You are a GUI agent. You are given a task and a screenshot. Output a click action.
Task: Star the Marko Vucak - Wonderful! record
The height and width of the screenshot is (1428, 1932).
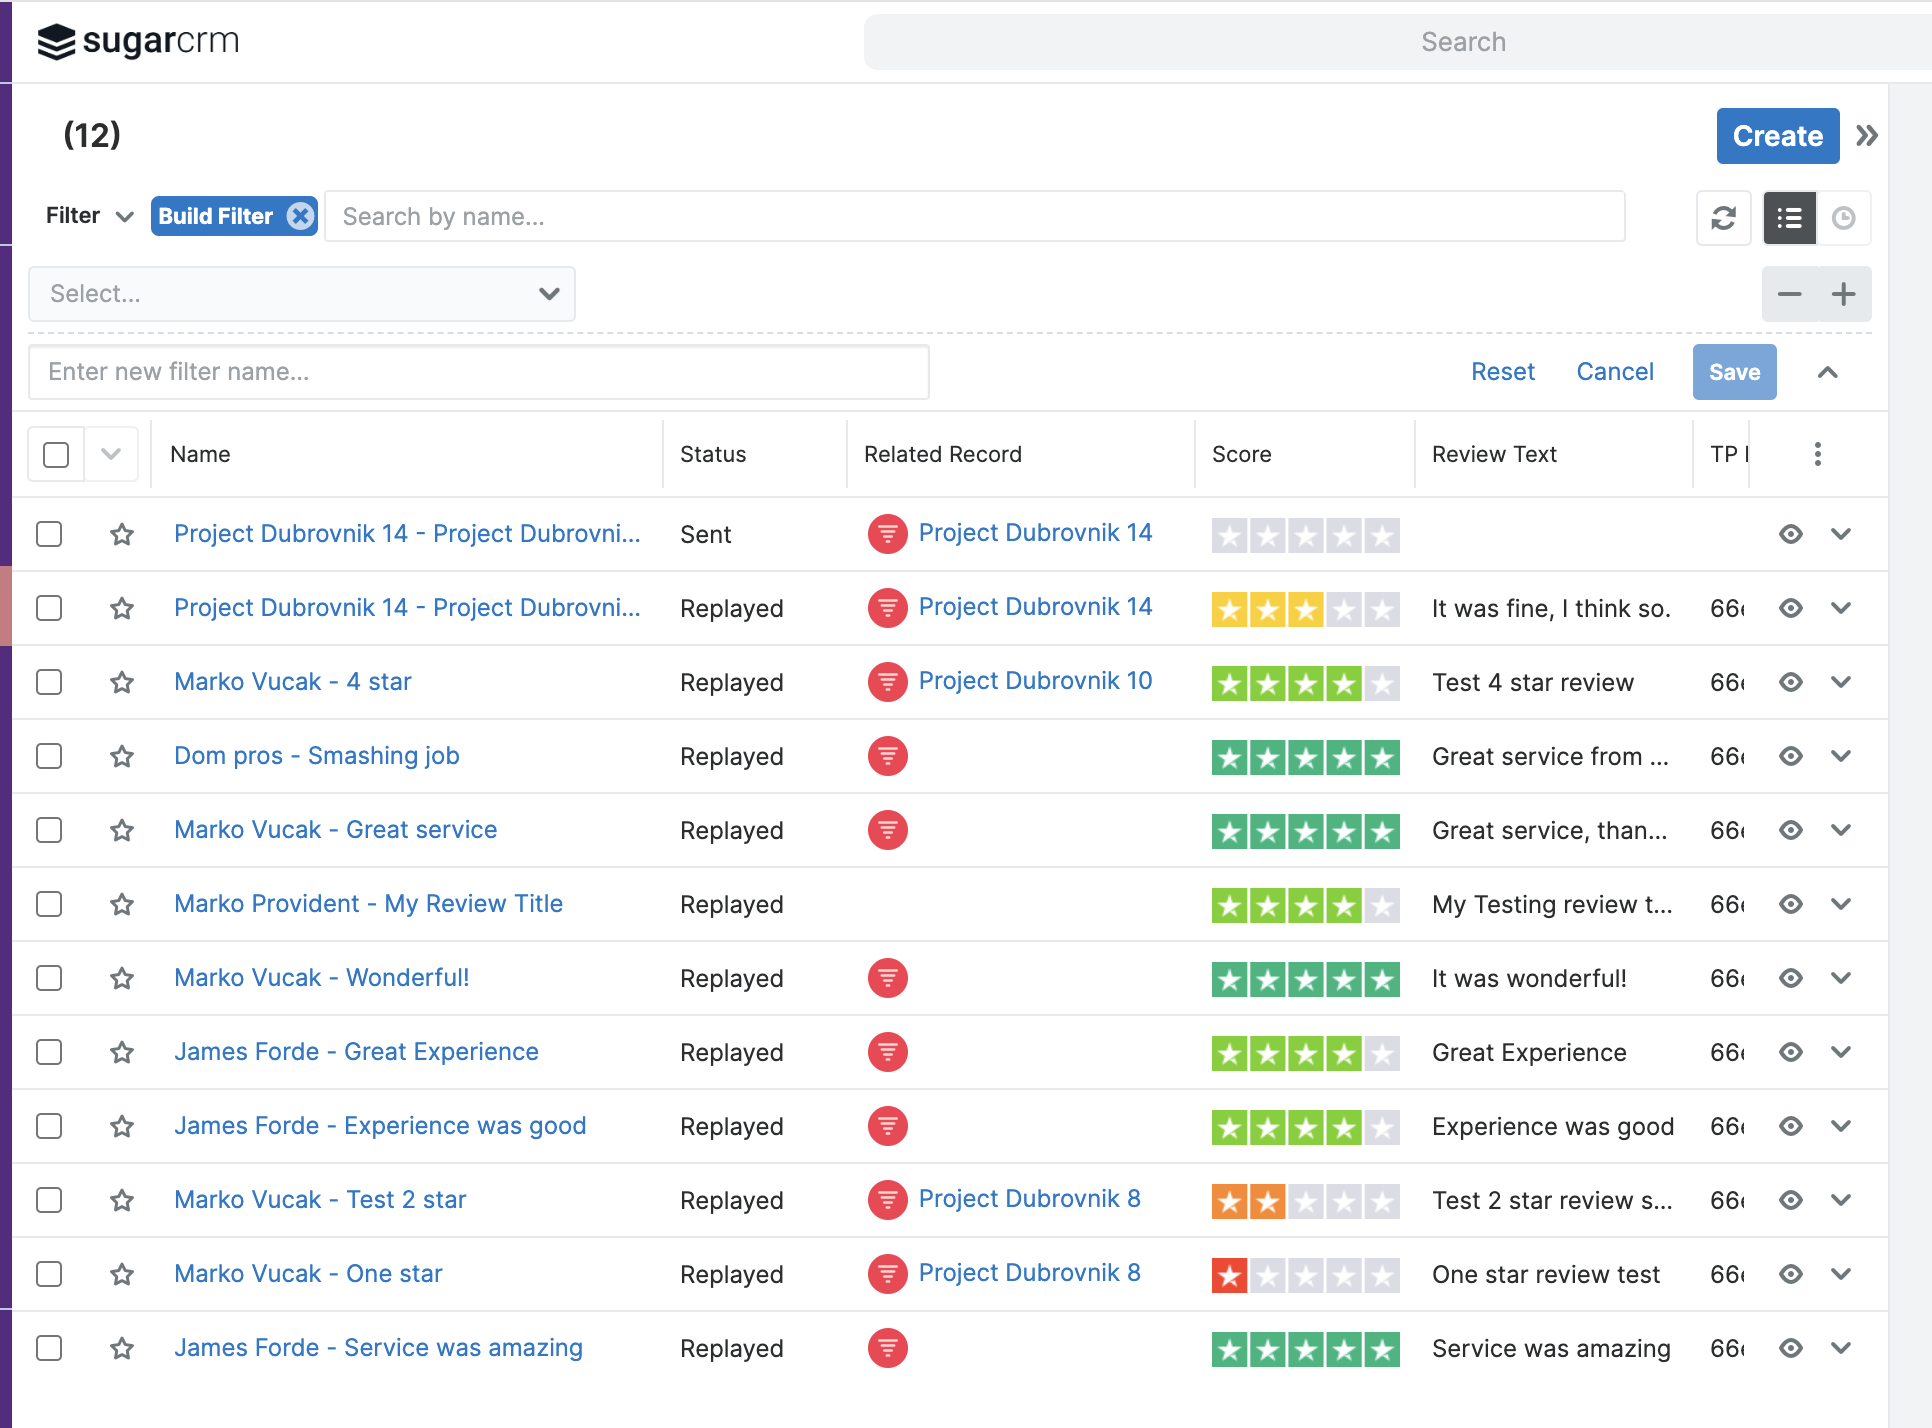[122, 978]
